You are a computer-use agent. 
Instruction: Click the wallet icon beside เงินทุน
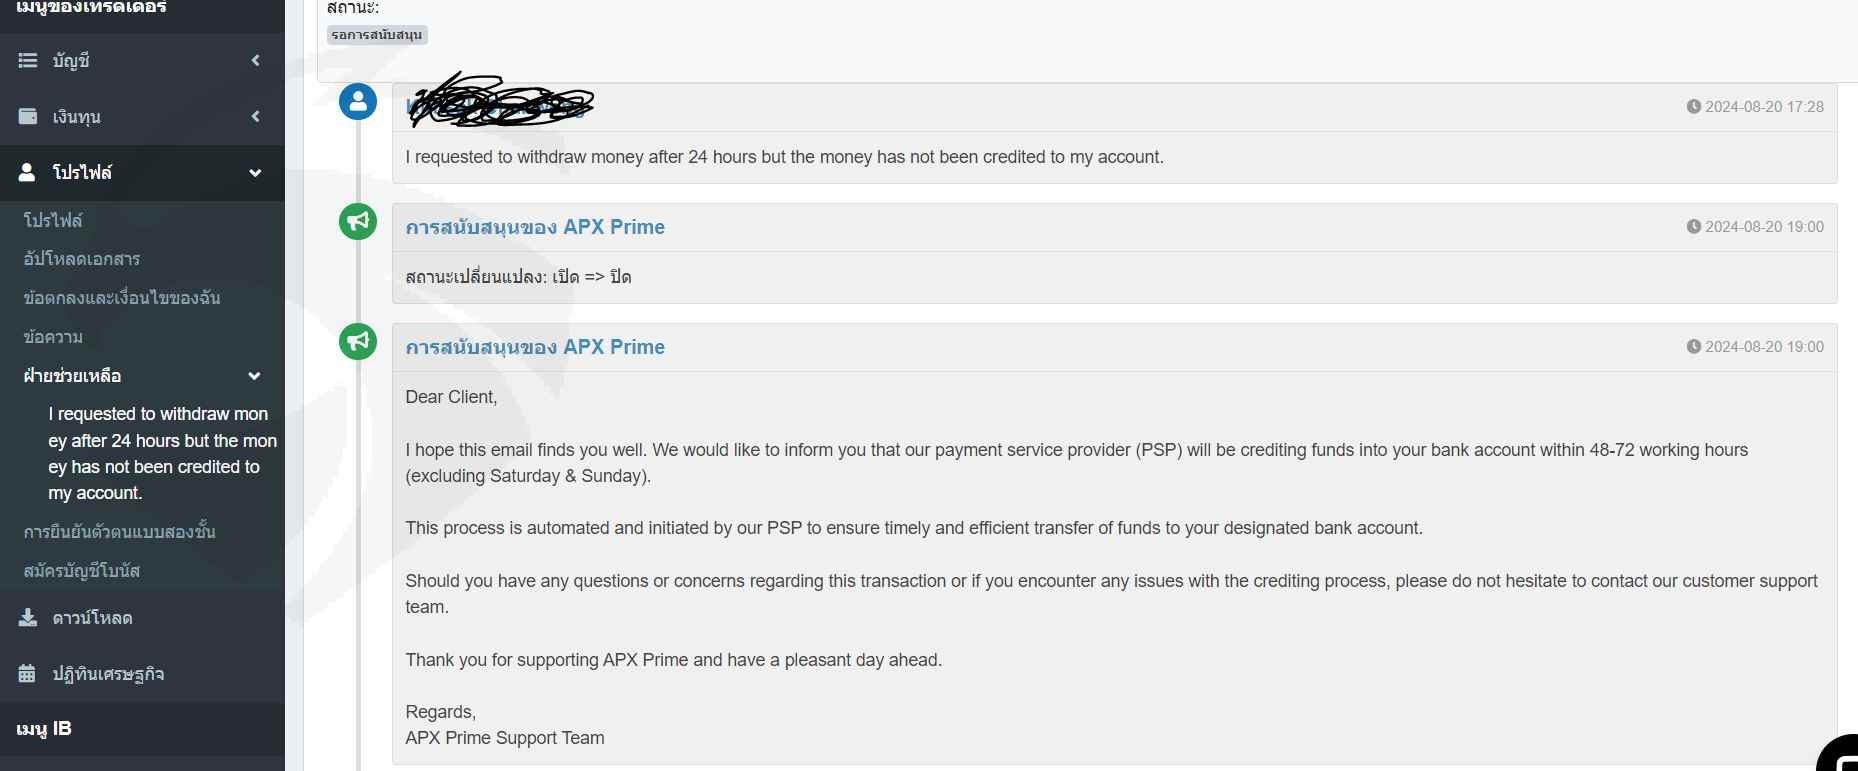pyautogui.click(x=28, y=117)
